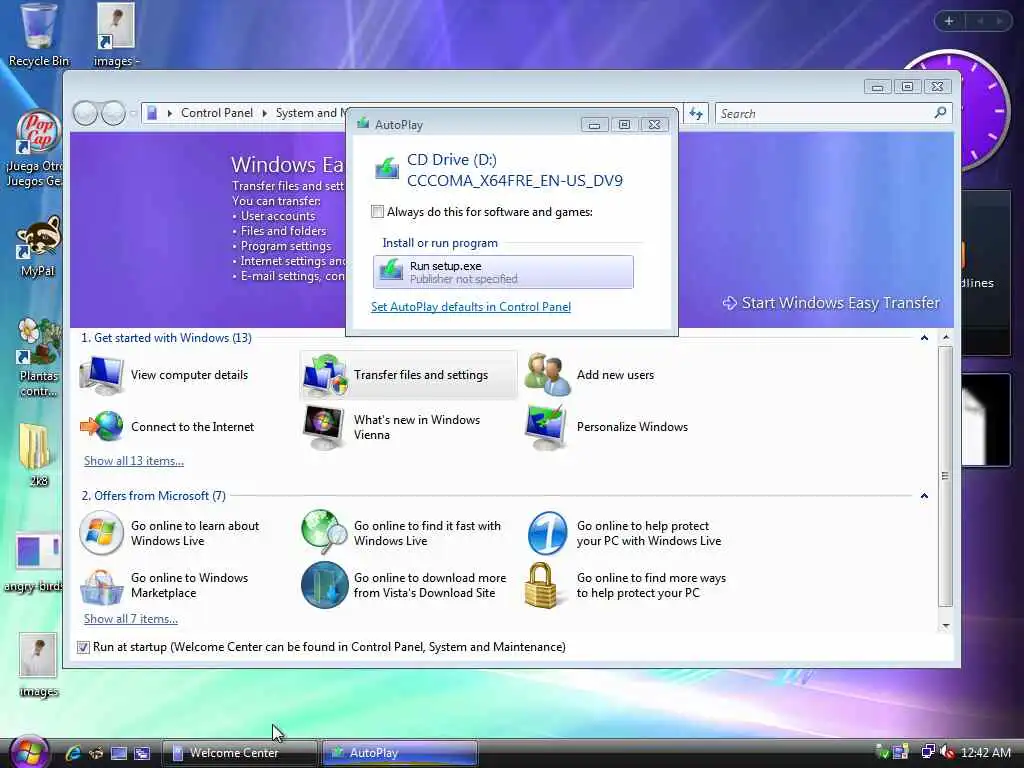Screen dimensions: 1024x768
Task: Expand the Control Panel breadcrumb arrow
Action: [264, 114]
